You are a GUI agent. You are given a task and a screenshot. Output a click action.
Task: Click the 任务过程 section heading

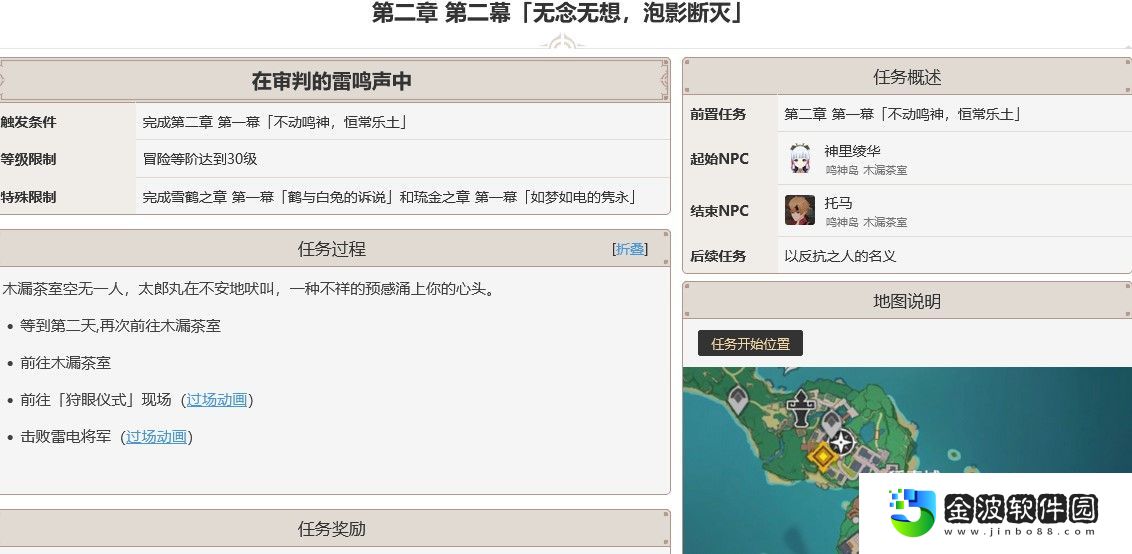click(x=331, y=249)
